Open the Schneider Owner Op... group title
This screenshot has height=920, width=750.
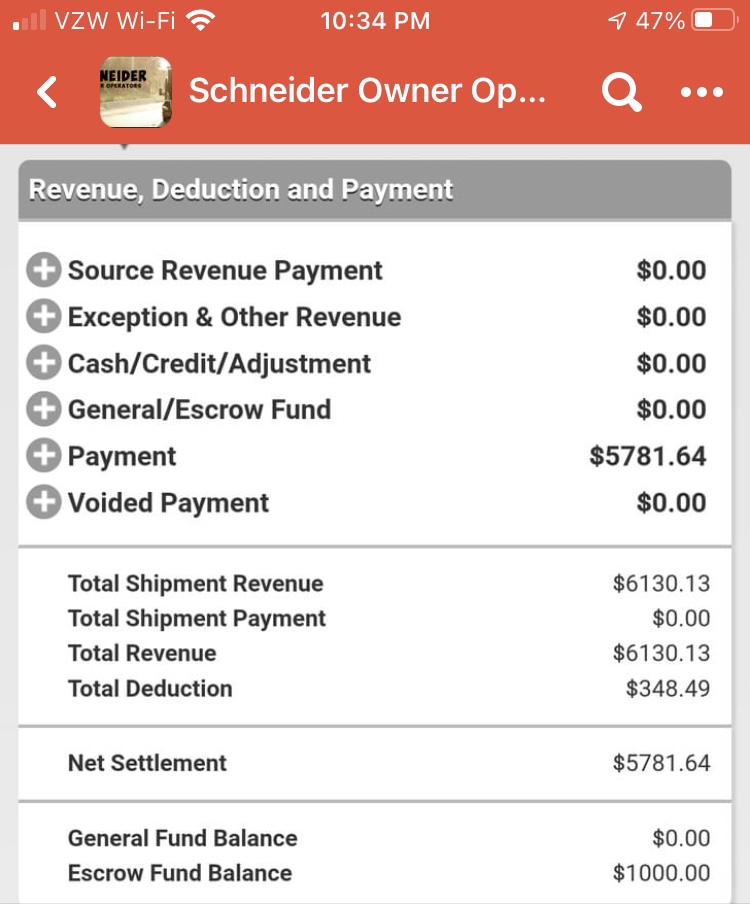pos(367,91)
